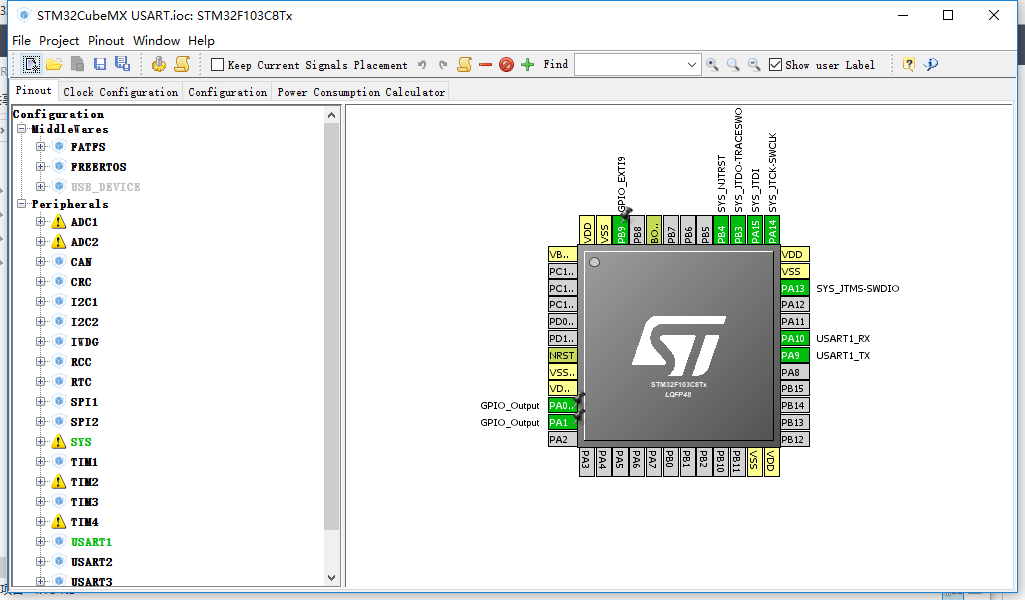Viewport: 1025px width, 600px height.
Task: Click the open folder toolbar icon
Action: pos(54,64)
